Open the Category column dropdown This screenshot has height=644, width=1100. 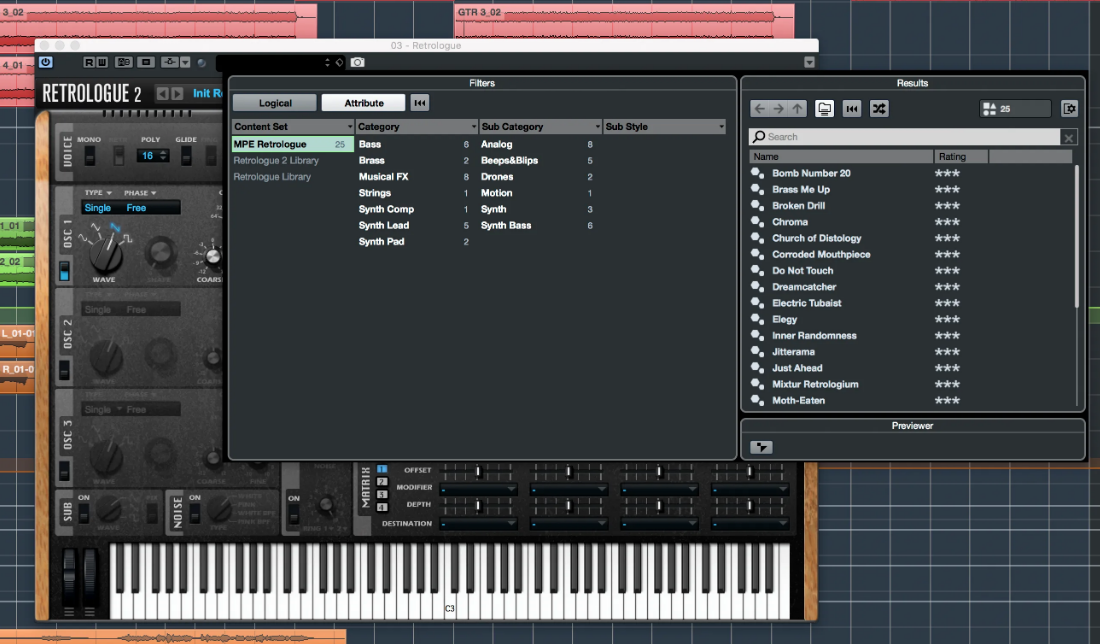tap(474, 127)
